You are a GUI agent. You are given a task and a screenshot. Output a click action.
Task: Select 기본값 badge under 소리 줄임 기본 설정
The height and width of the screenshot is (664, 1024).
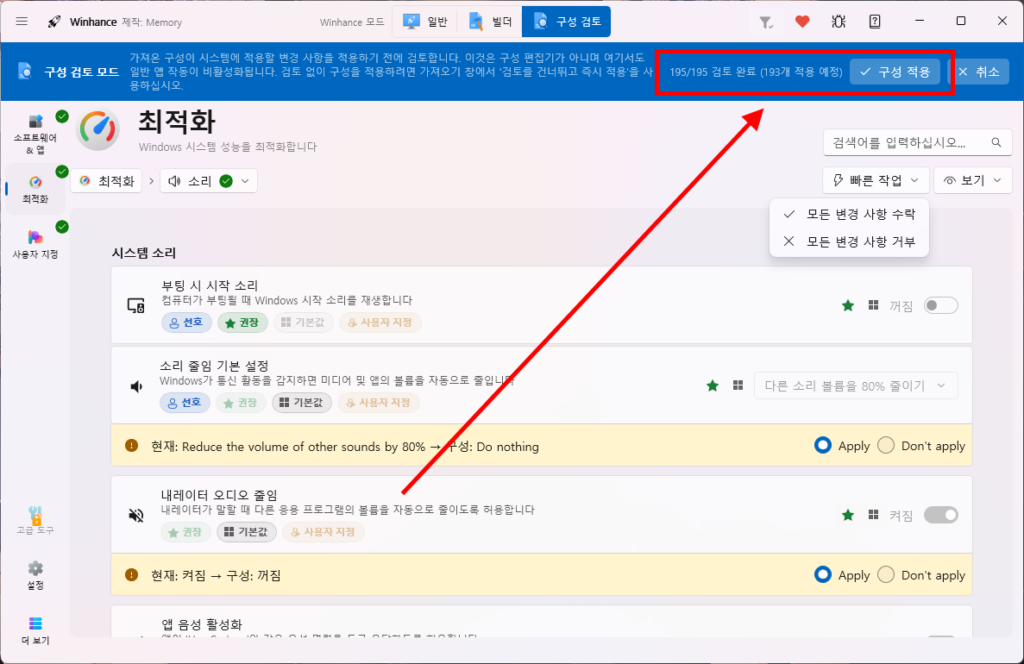(302, 403)
